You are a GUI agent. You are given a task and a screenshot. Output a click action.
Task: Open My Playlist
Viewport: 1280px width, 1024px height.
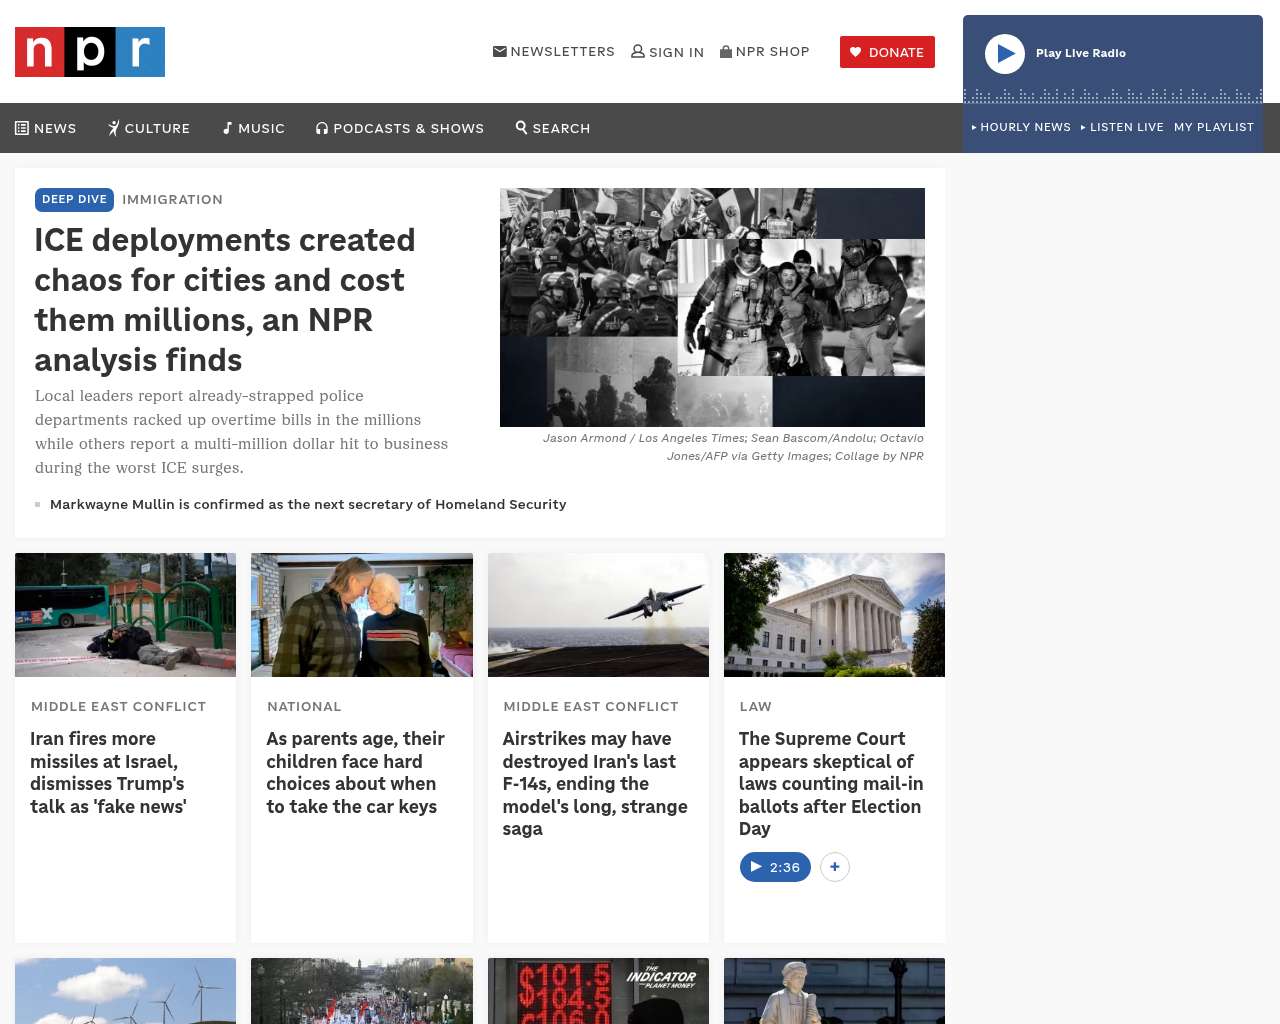[1213, 127]
